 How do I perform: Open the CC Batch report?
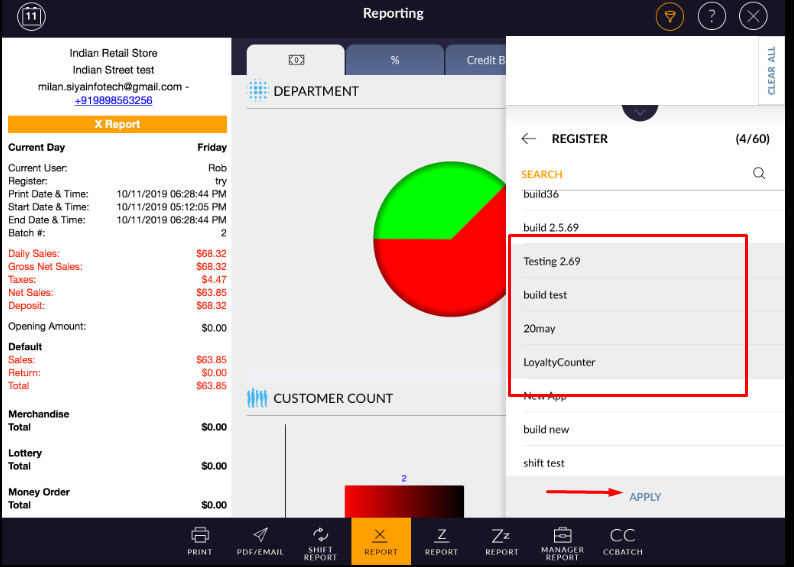pos(622,541)
